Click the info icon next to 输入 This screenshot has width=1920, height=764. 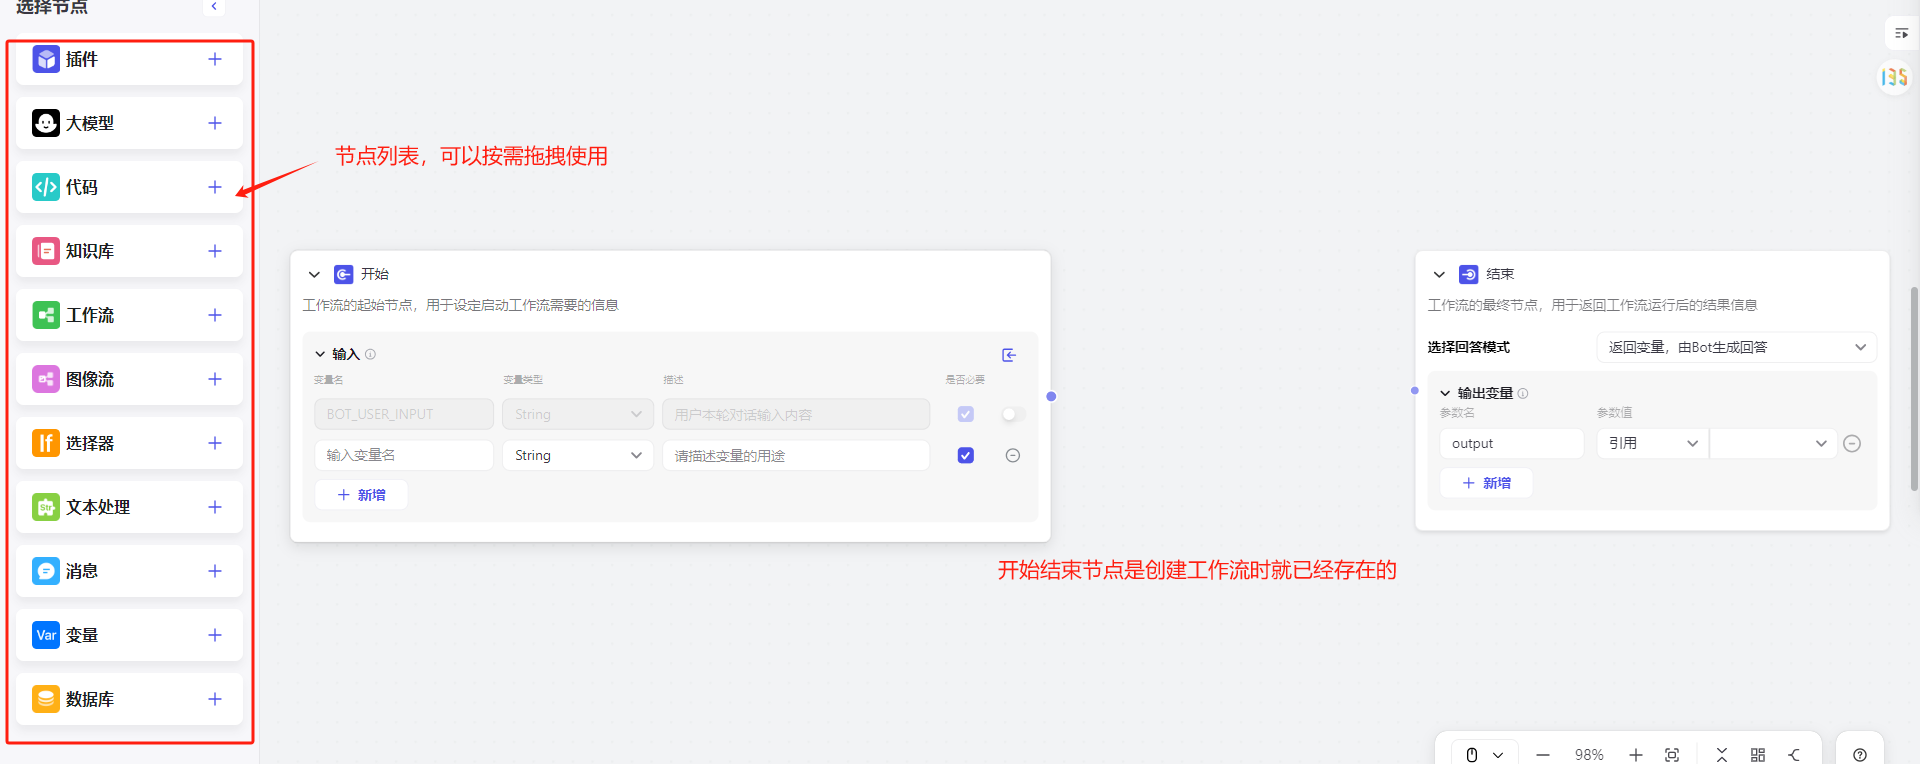pyautogui.click(x=370, y=354)
